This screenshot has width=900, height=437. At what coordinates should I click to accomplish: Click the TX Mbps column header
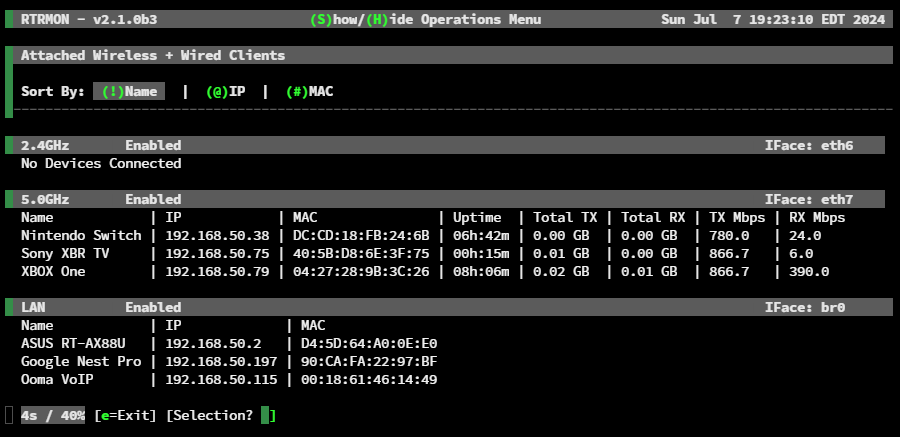737,218
